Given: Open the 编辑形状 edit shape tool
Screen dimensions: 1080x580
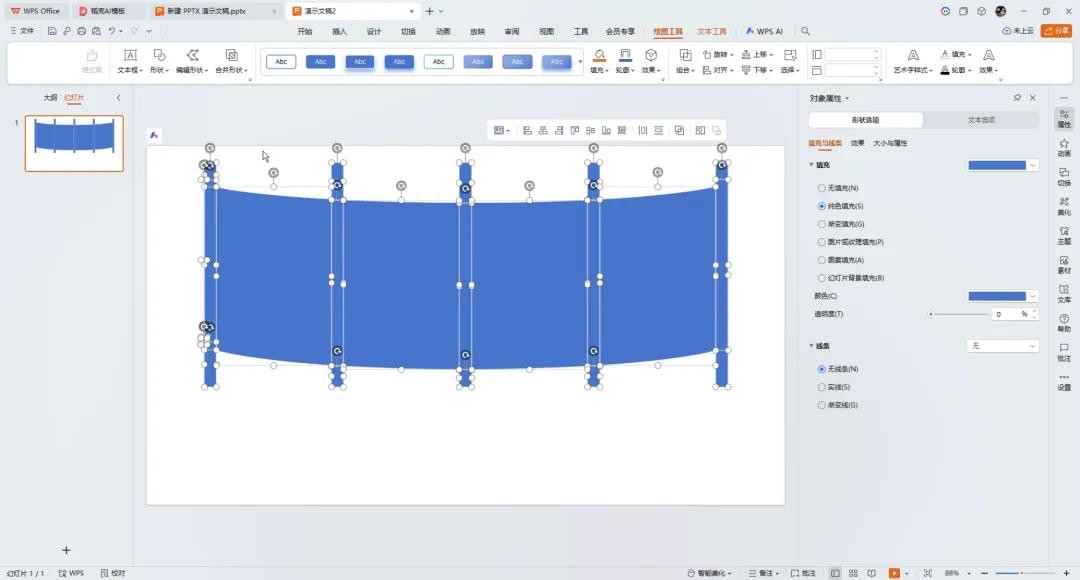Looking at the screenshot, I should click(192, 61).
